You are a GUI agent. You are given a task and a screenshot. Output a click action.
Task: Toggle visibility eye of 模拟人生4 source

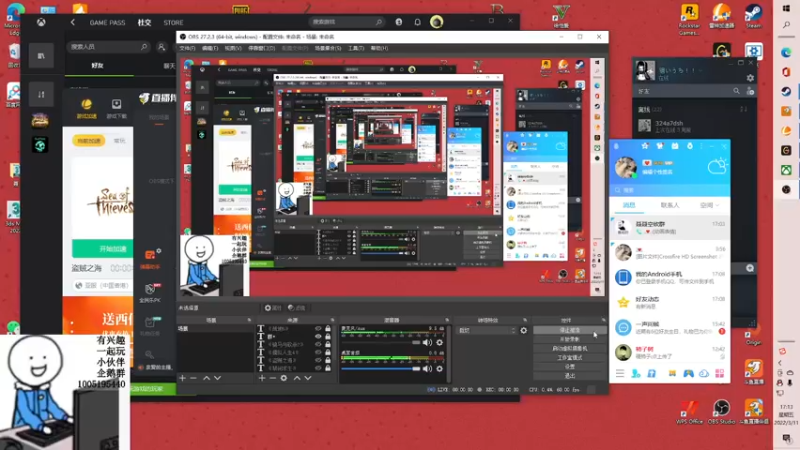[x=318, y=352]
